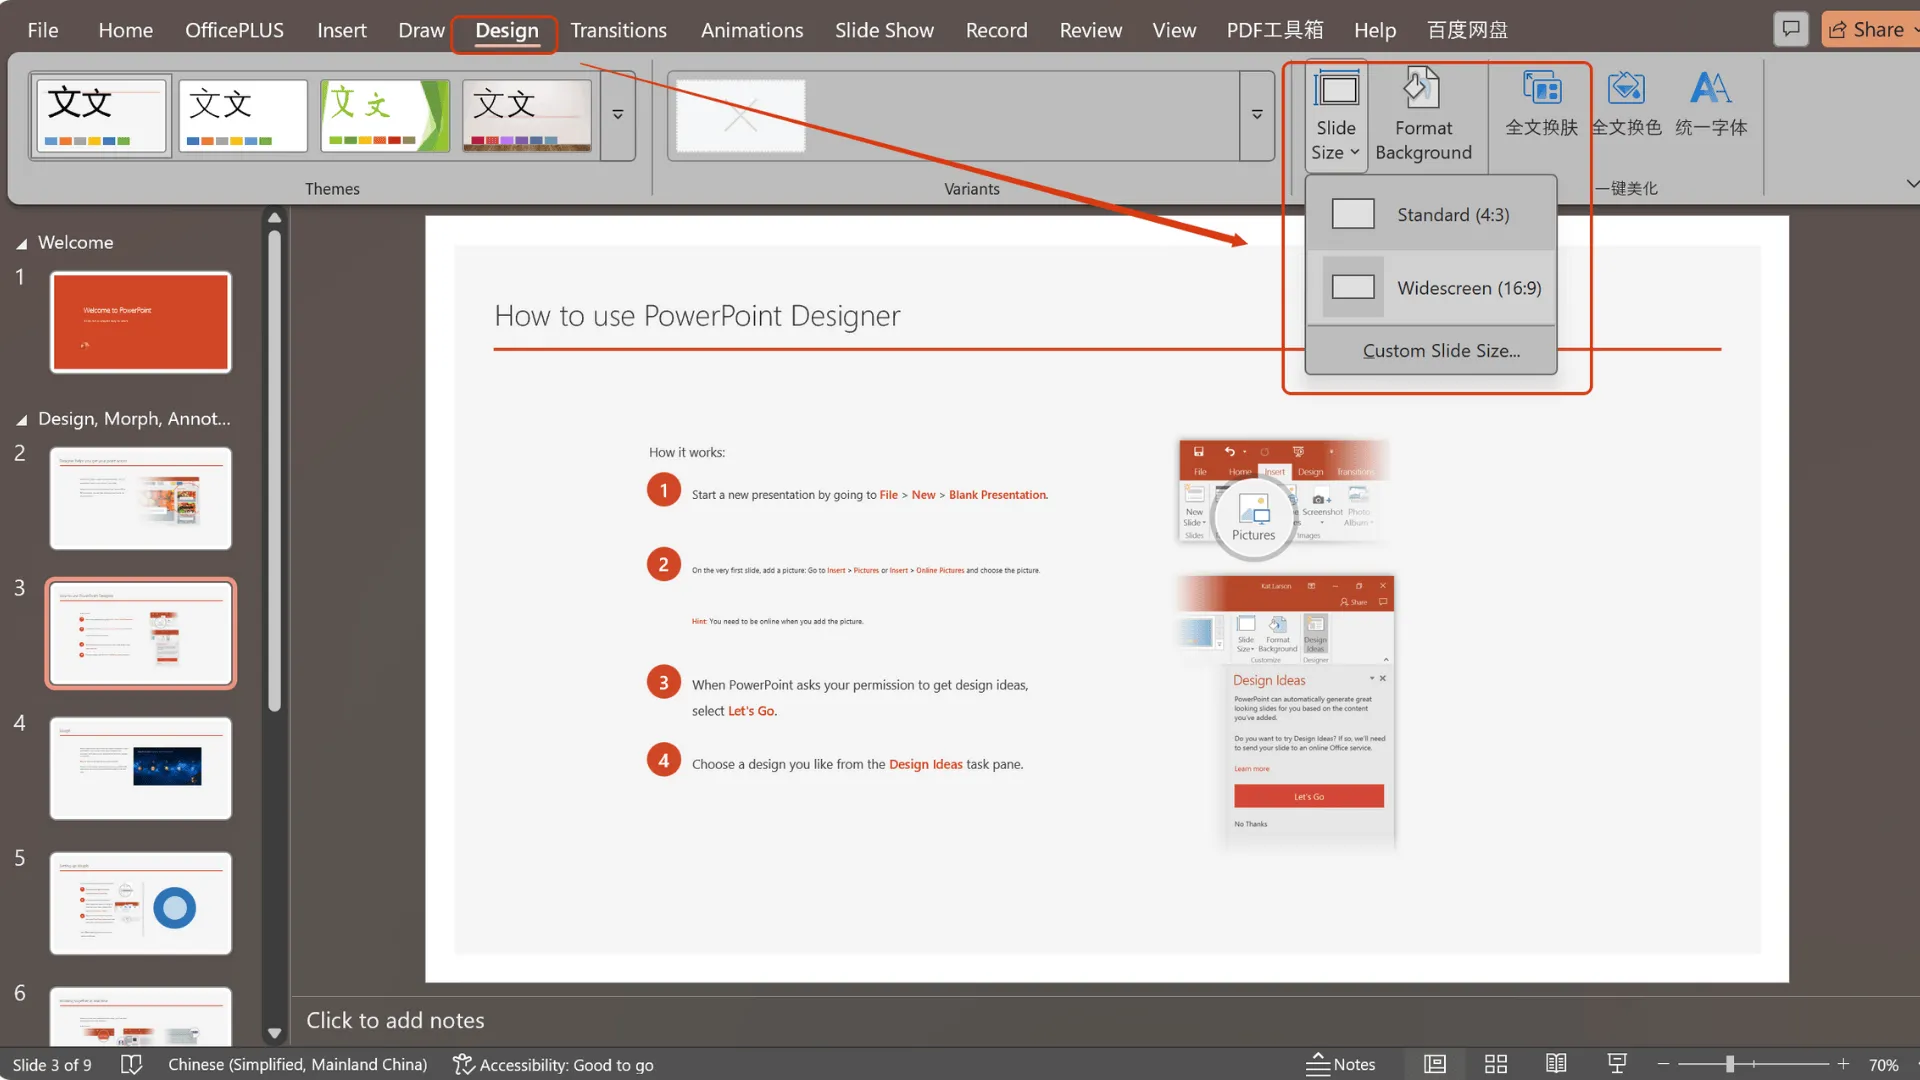Screen dimensions: 1920x1080
Task: Click the Slide 3 of 9 indicator
Action: (52, 1065)
